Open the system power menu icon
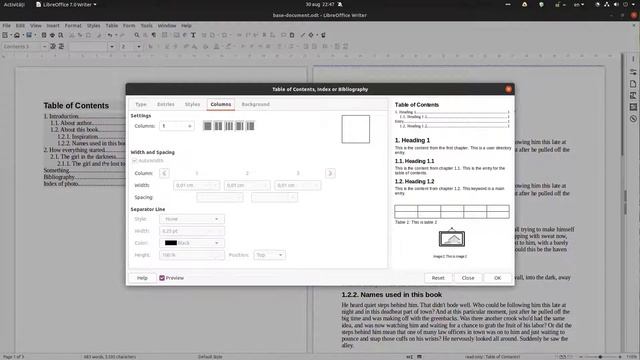The image size is (640, 360). [625, 4]
